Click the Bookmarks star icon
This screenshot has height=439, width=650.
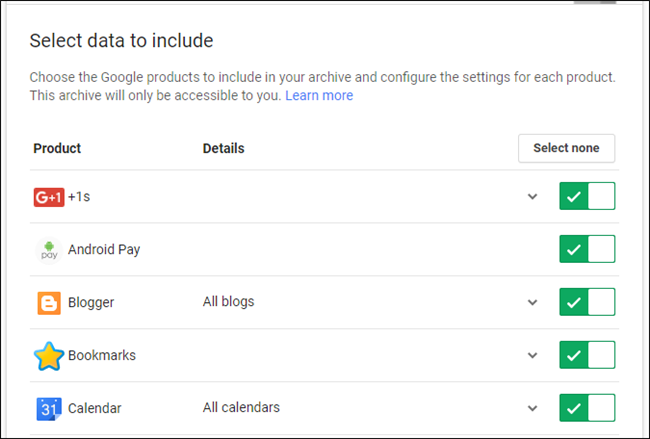click(x=48, y=355)
